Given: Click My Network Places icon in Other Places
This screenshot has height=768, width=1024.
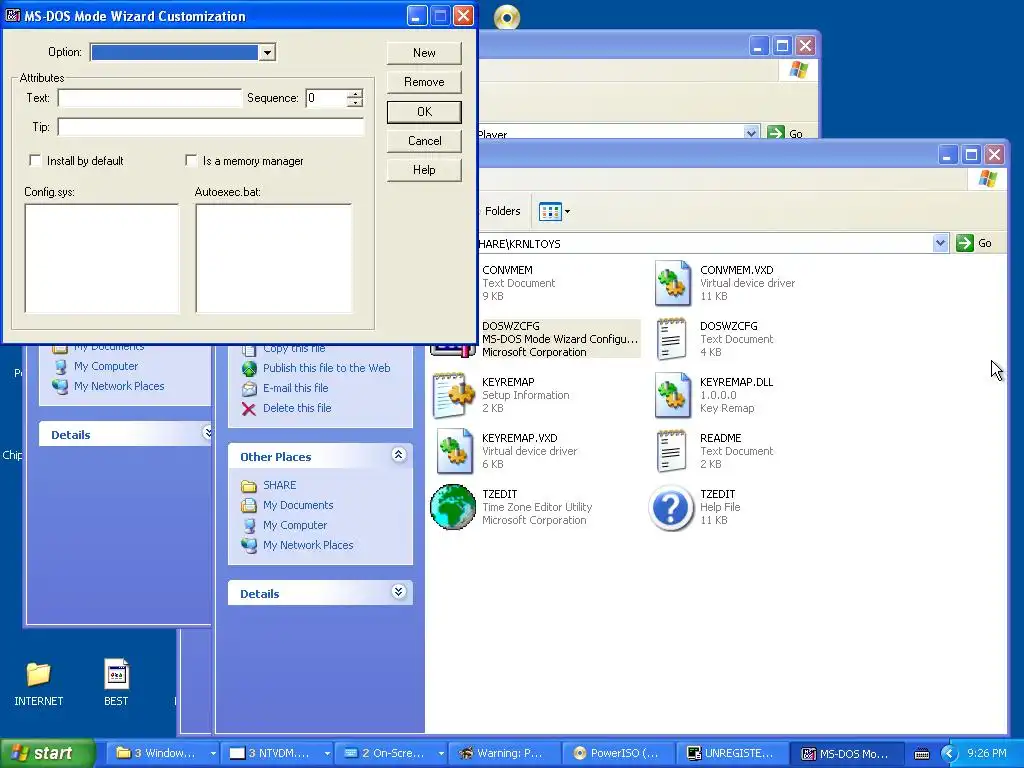Looking at the screenshot, I should tap(249, 545).
